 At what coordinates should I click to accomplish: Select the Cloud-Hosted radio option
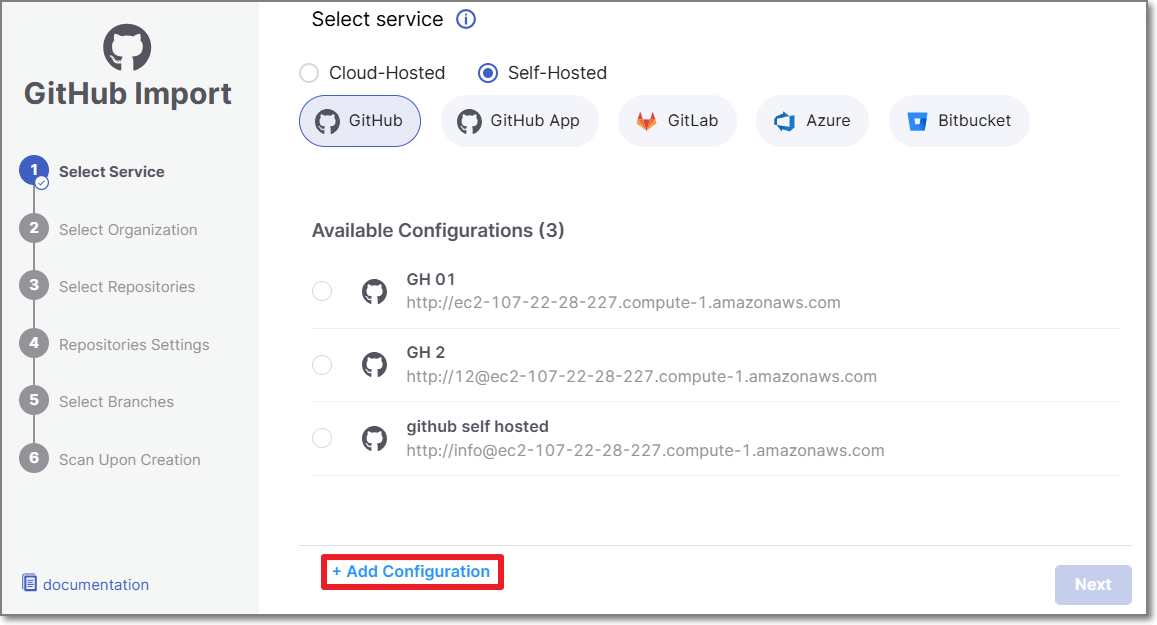click(310, 73)
